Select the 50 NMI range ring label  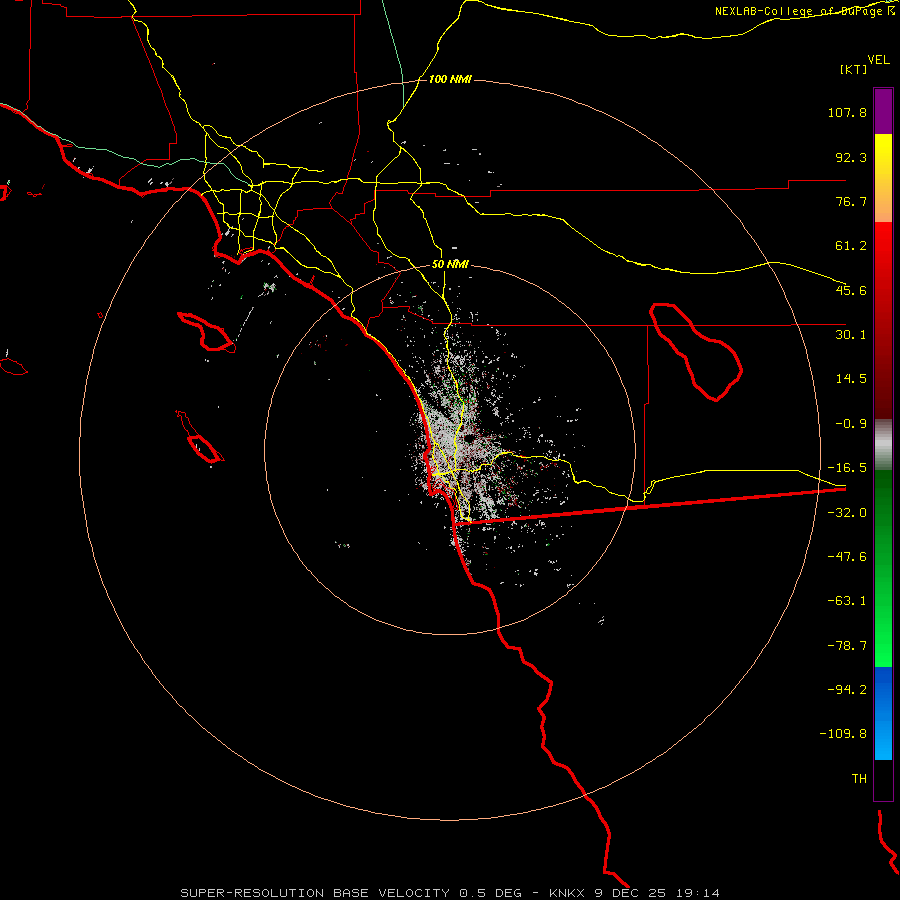[x=450, y=265]
